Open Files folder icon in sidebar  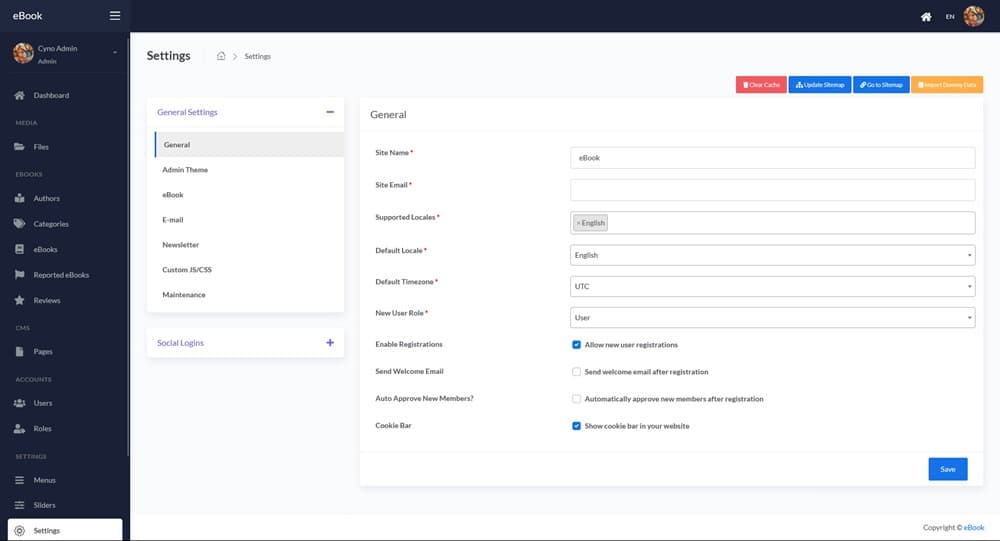pos(19,147)
